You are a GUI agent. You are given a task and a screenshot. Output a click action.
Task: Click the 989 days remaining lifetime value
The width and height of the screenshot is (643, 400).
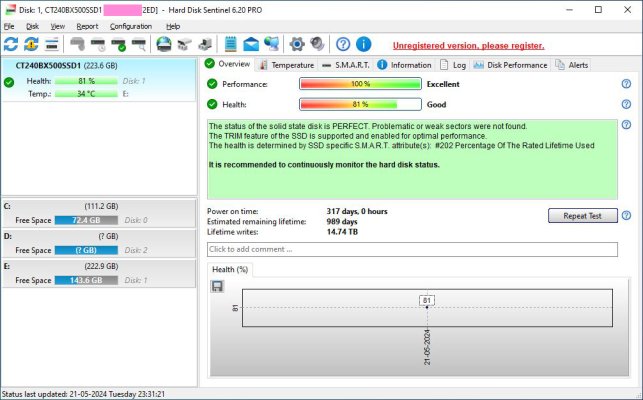342,222
